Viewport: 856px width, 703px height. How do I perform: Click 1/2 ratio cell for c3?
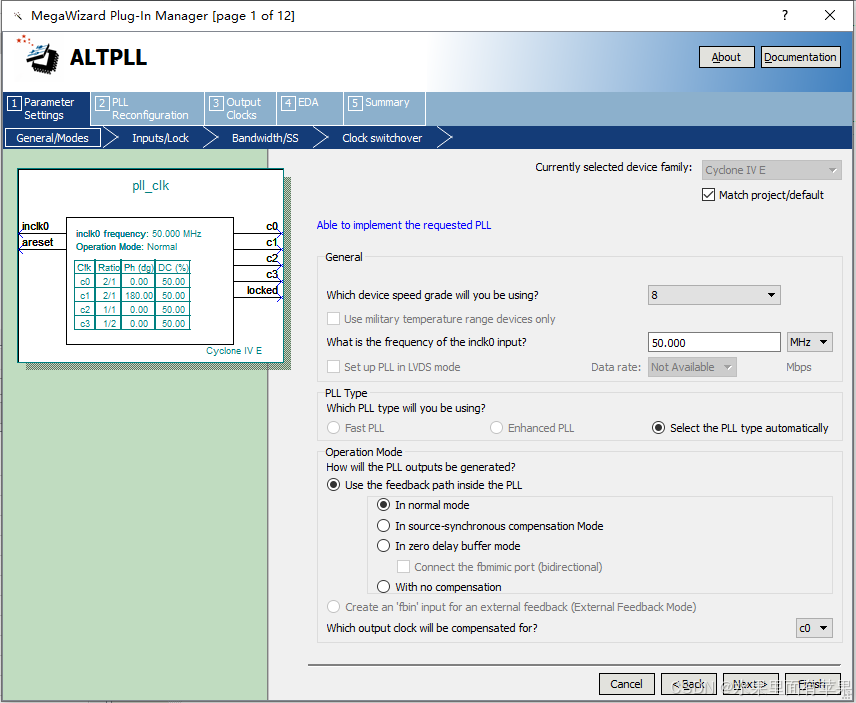click(x=109, y=323)
